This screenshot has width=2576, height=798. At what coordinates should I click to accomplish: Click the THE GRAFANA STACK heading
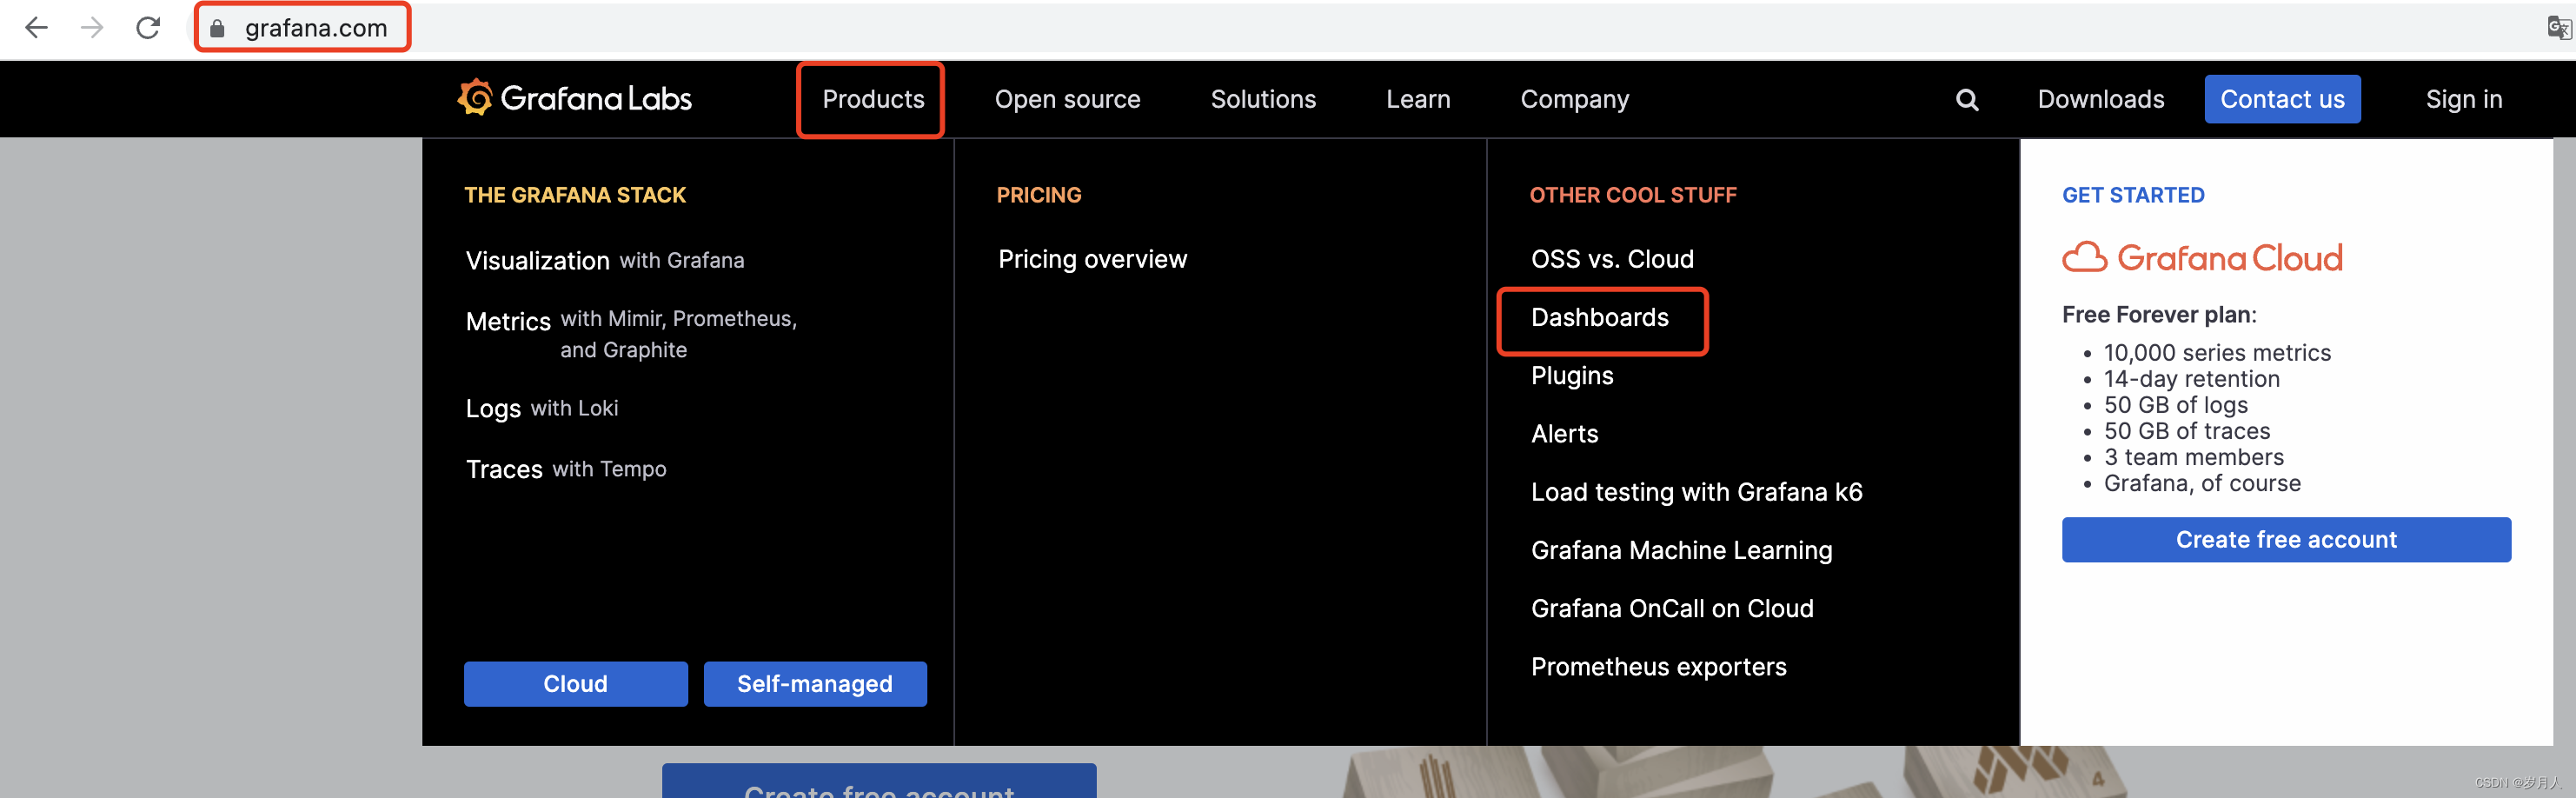[575, 195]
